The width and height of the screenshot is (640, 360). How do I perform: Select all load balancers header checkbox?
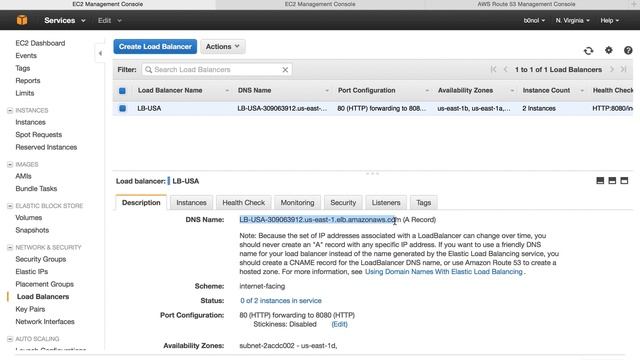click(122, 91)
